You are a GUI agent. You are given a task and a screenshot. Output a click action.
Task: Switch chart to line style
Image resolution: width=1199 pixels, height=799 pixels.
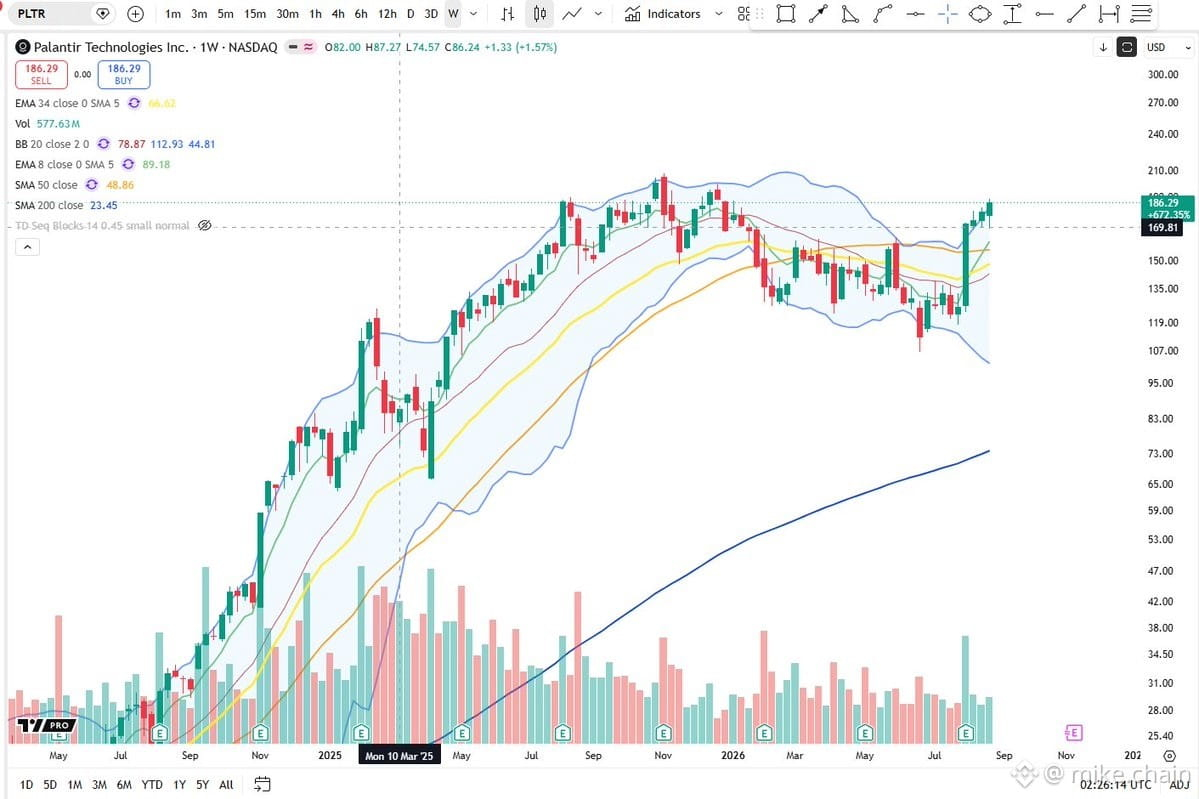(x=572, y=14)
